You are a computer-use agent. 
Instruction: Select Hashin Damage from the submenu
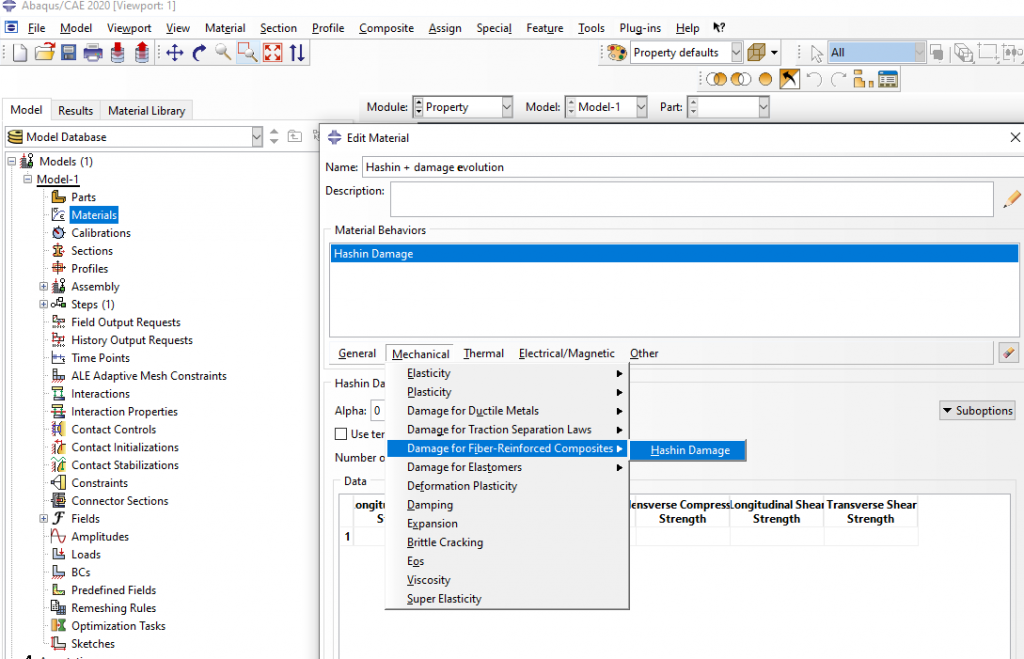click(687, 450)
